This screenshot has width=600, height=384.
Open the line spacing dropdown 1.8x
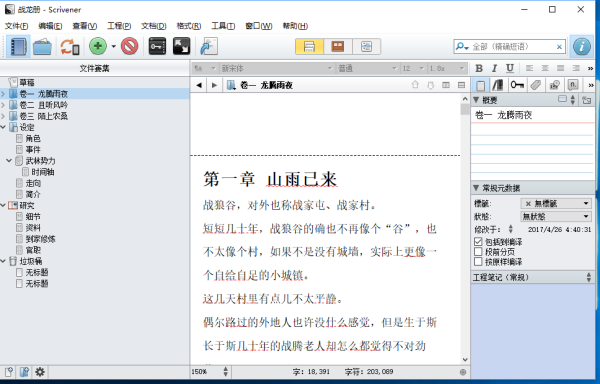(x=447, y=68)
